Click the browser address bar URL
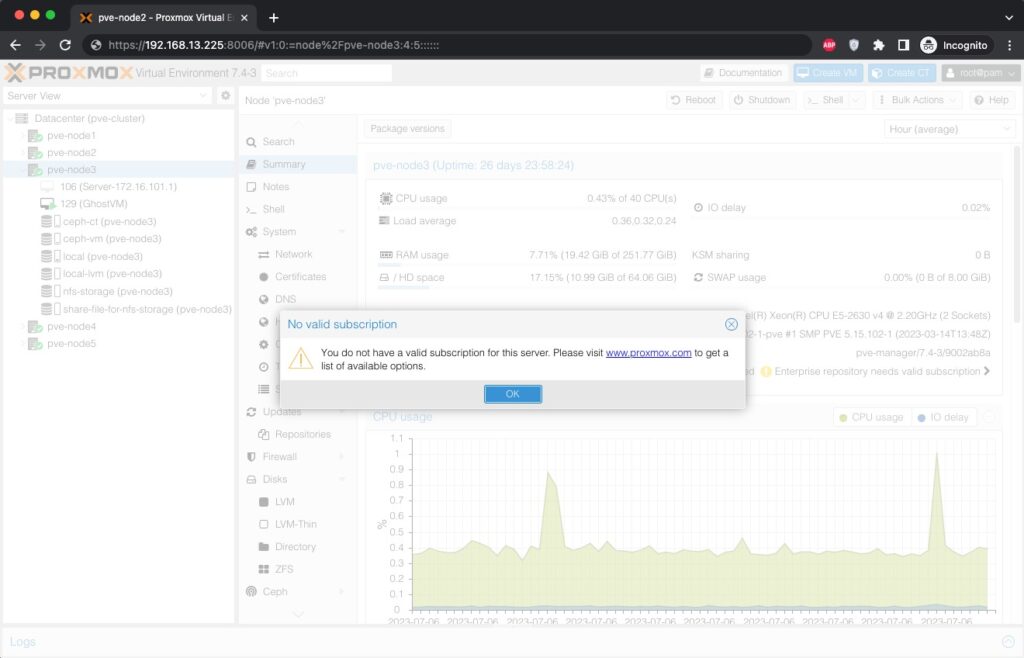This screenshot has height=658, width=1024. pyautogui.click(x=274, y=45)
